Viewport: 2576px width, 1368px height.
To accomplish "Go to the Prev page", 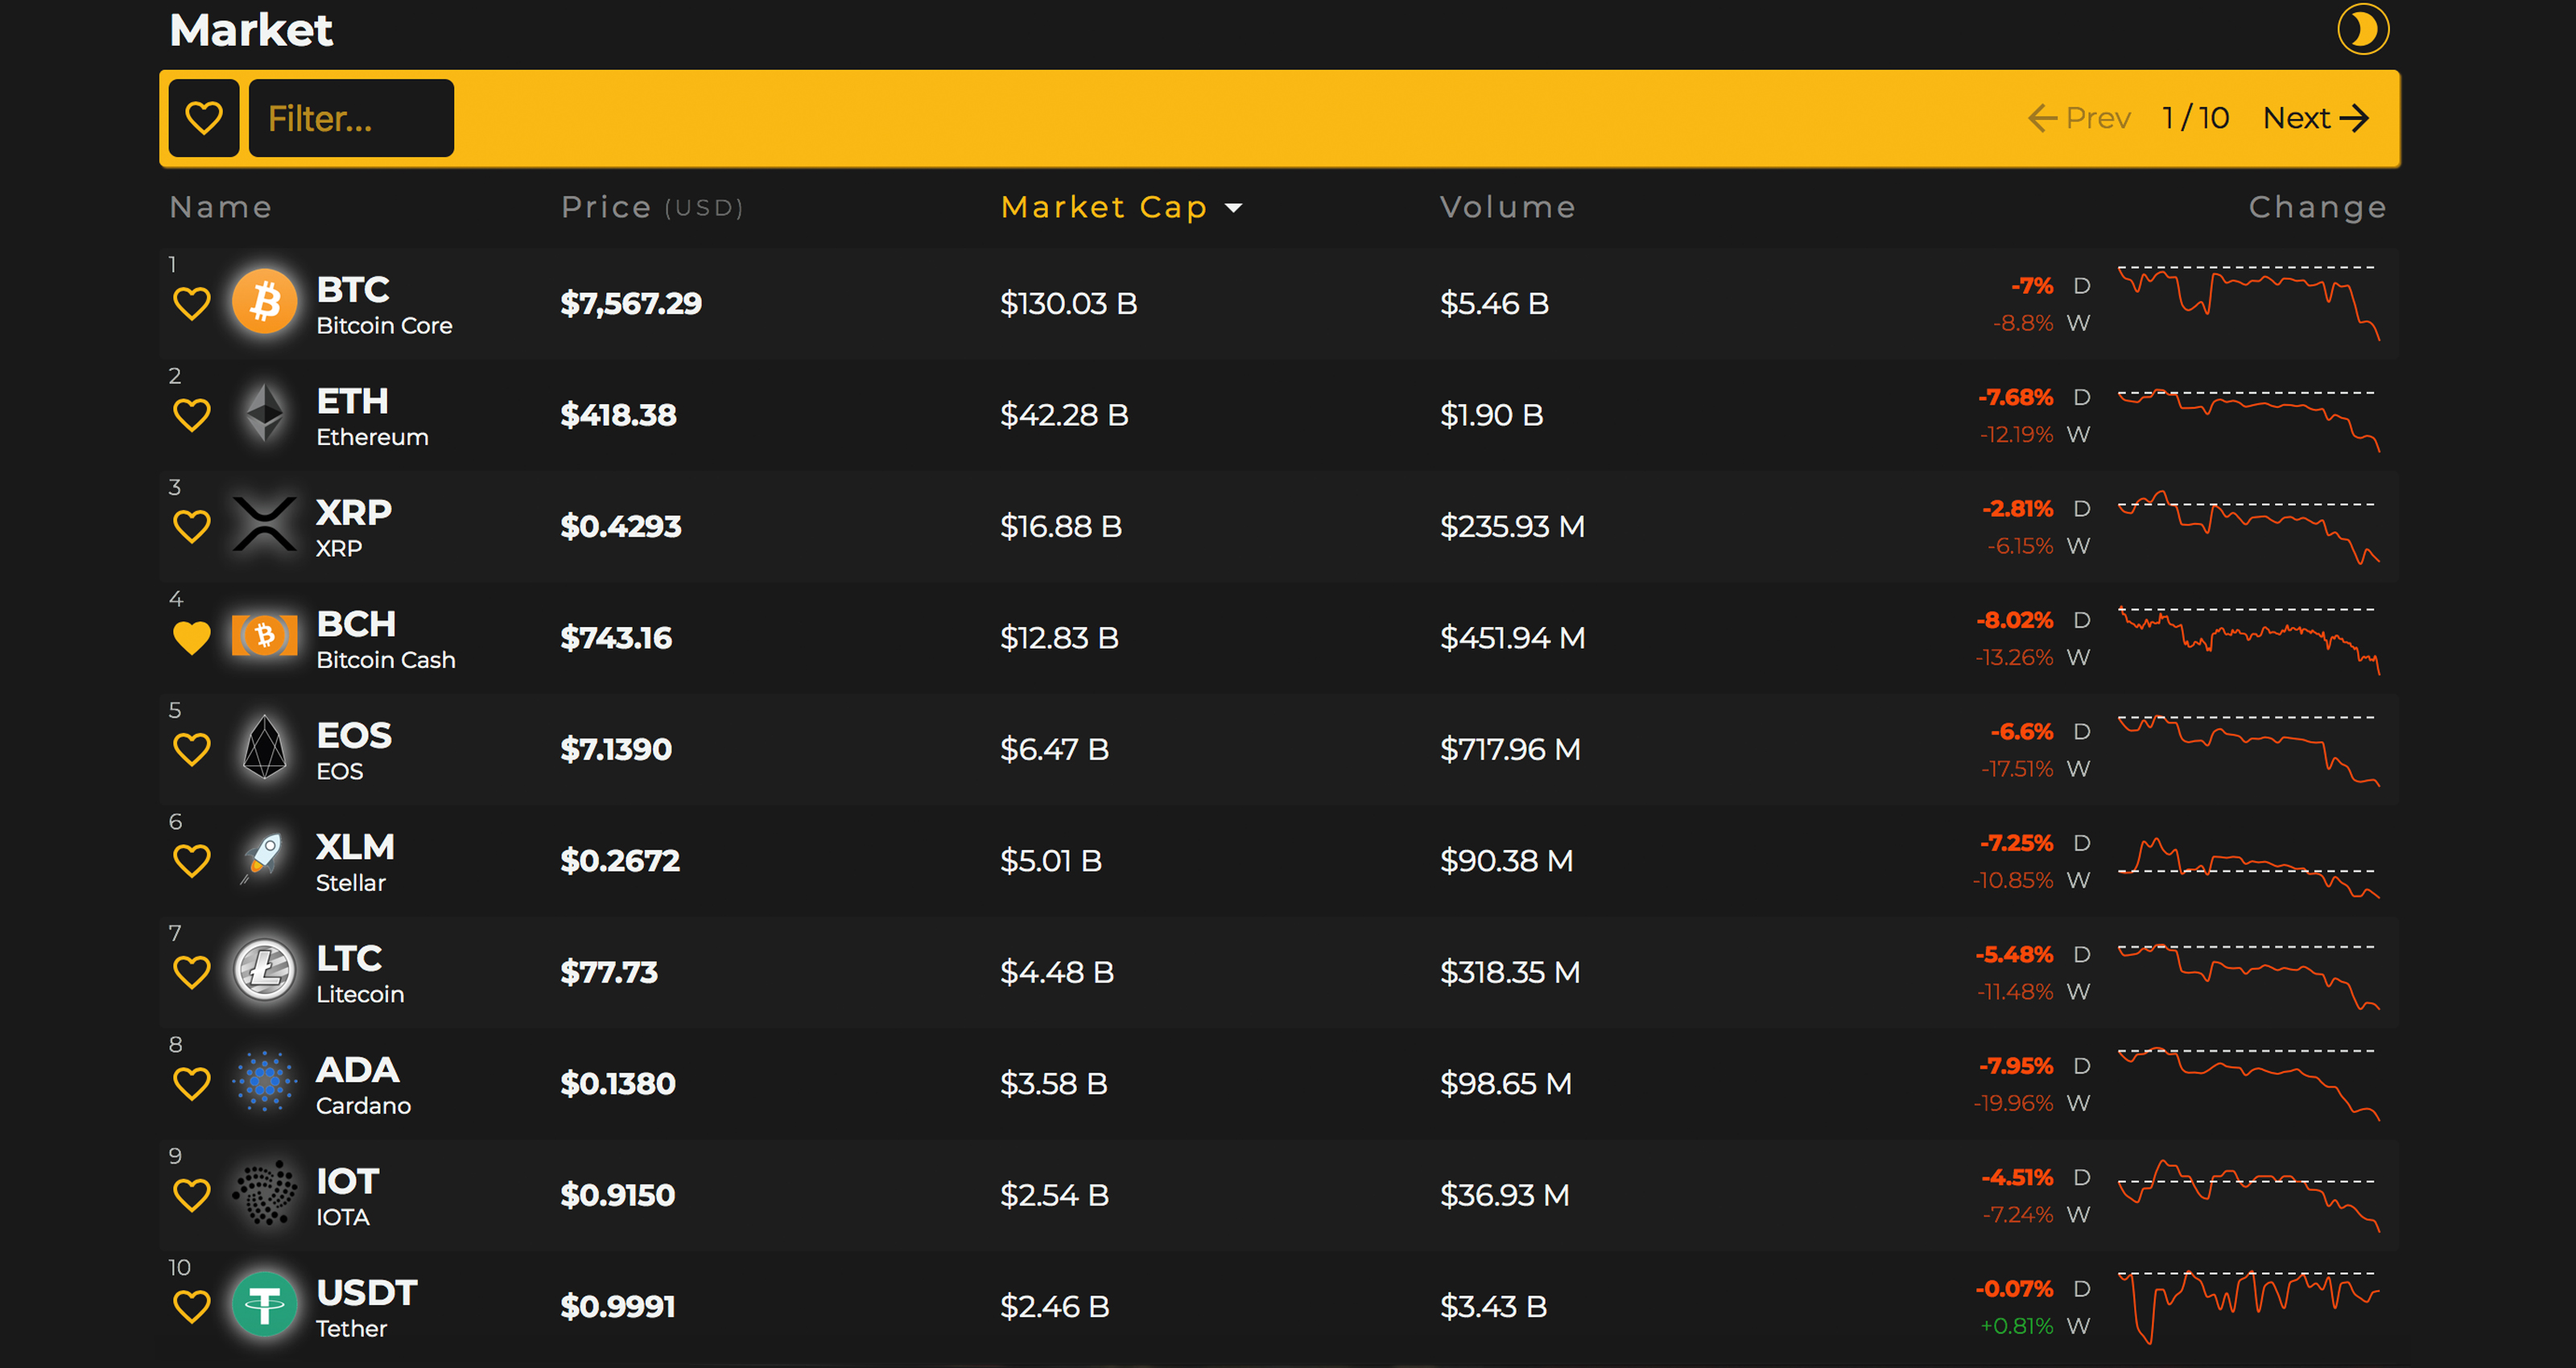I will [2079, 118].
